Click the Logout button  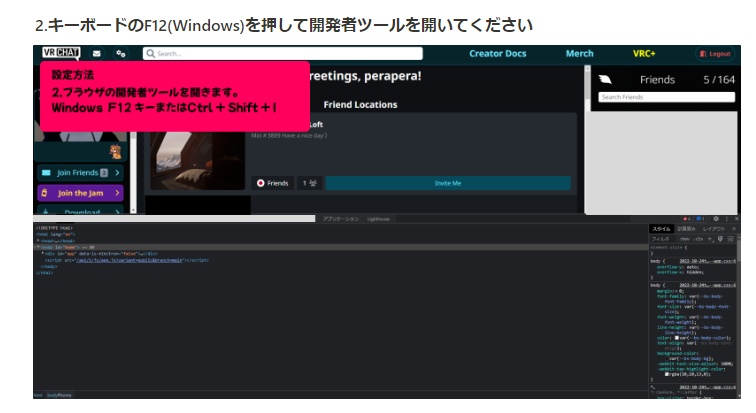pos(715,53)
